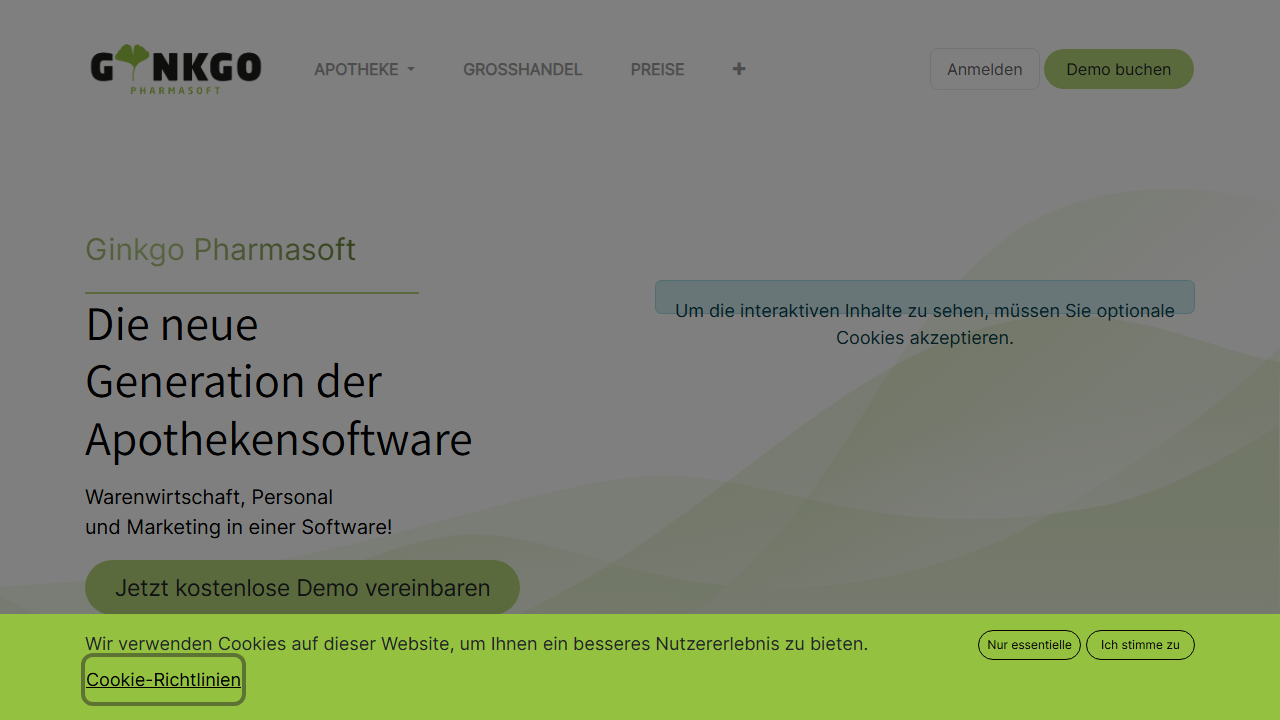1280x720 pixels.
Task: Click the Demo buchen button
Action: pyautogui.click(x=1118, y=69)
